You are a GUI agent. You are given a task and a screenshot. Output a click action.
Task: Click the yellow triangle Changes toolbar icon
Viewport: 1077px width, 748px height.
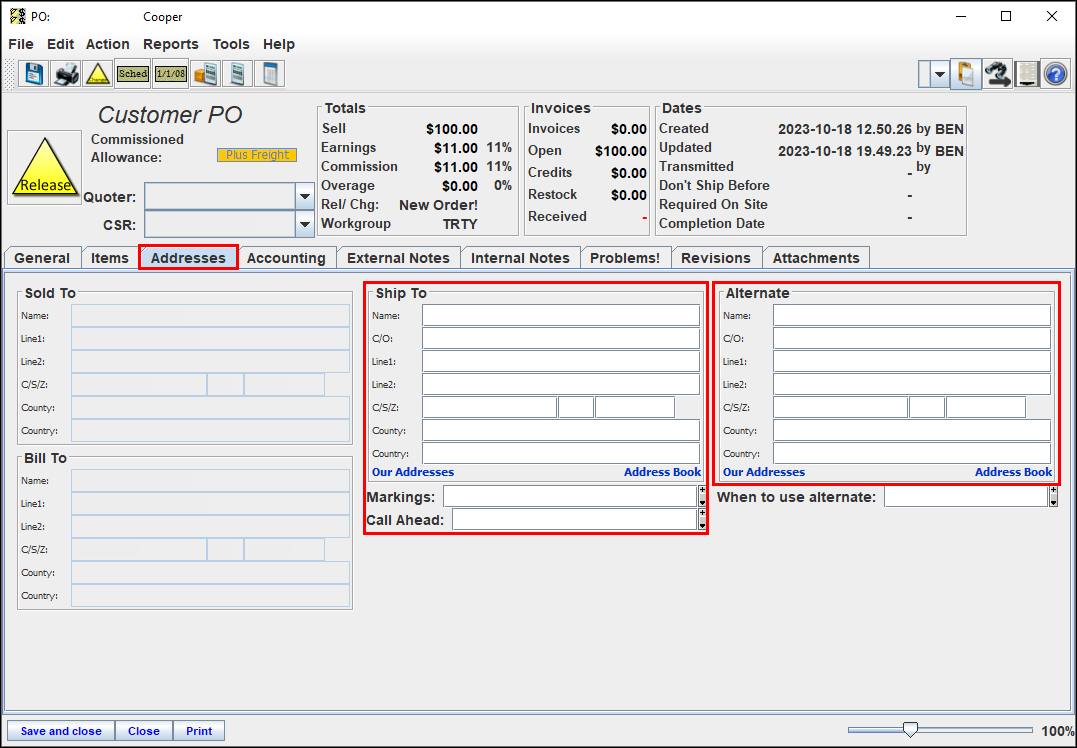(x=98, y=73)
